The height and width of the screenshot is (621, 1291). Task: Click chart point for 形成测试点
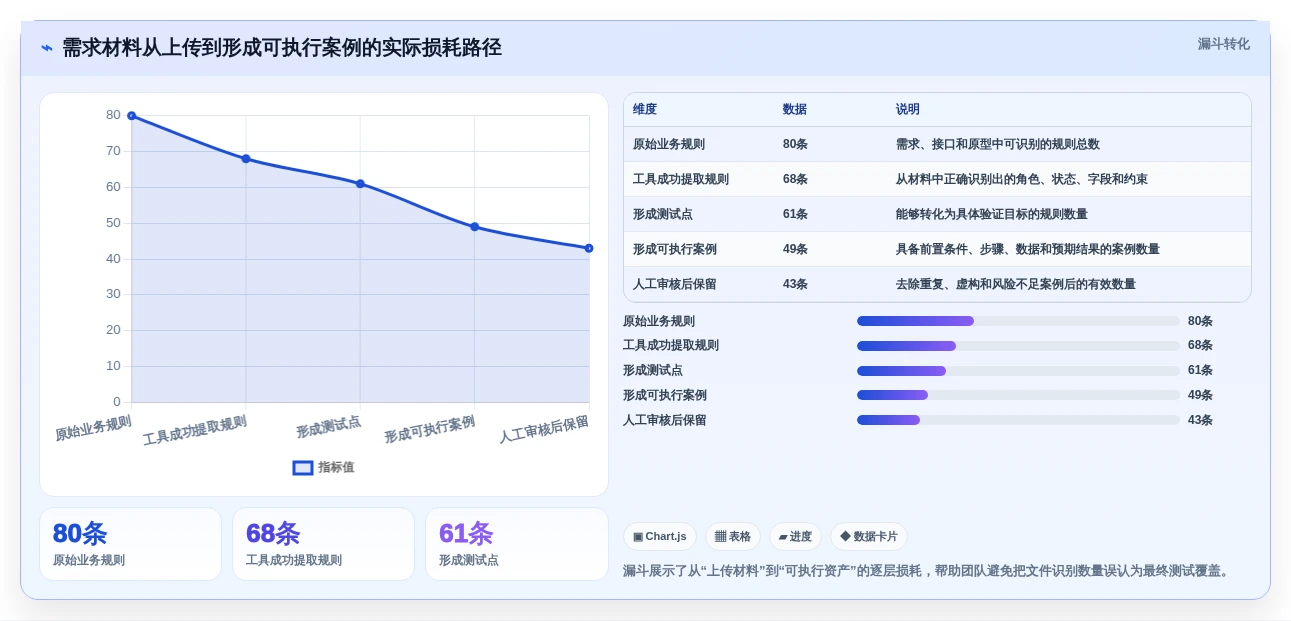tap(360, 184)
